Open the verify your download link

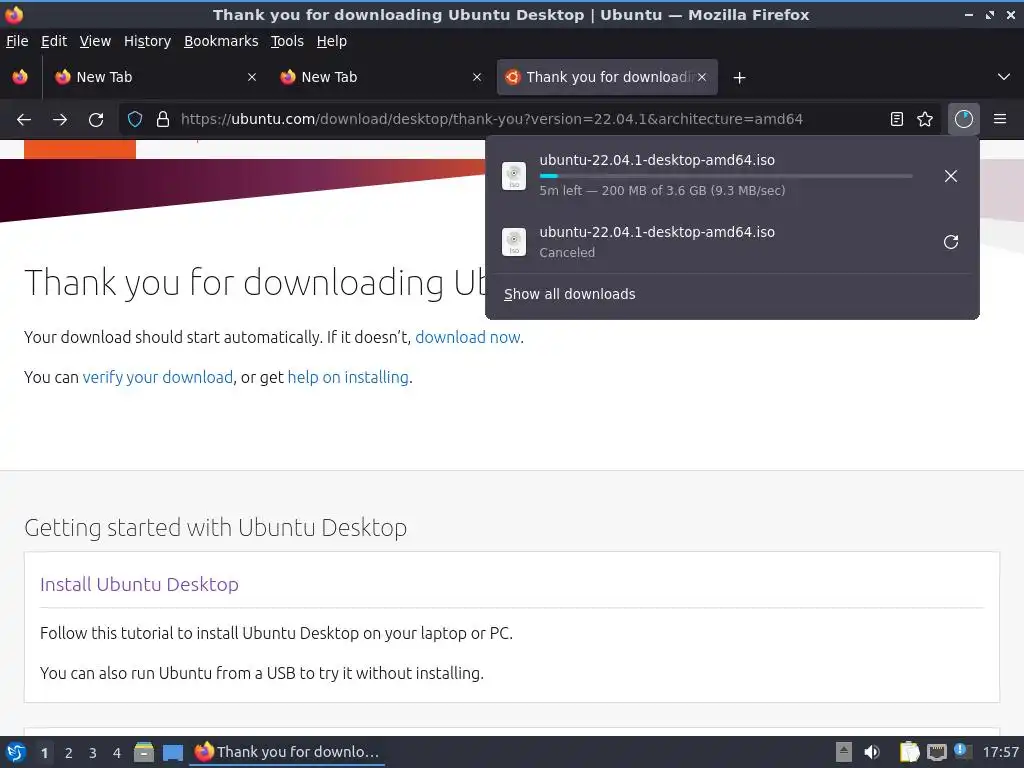pyautogui.click(x=157, y=377)
